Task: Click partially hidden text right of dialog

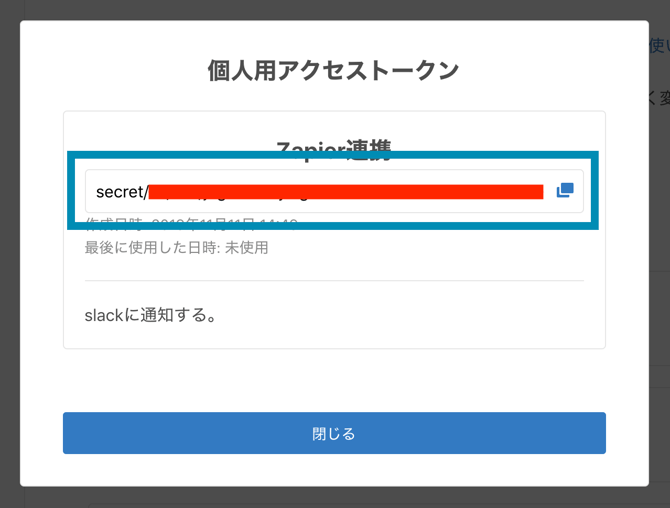Action: point(659,98)
